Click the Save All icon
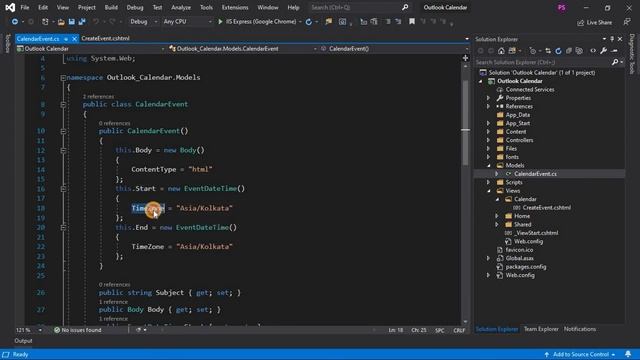Screen dimensions: 640x360 pyautogui.click(x=82, y=22)
